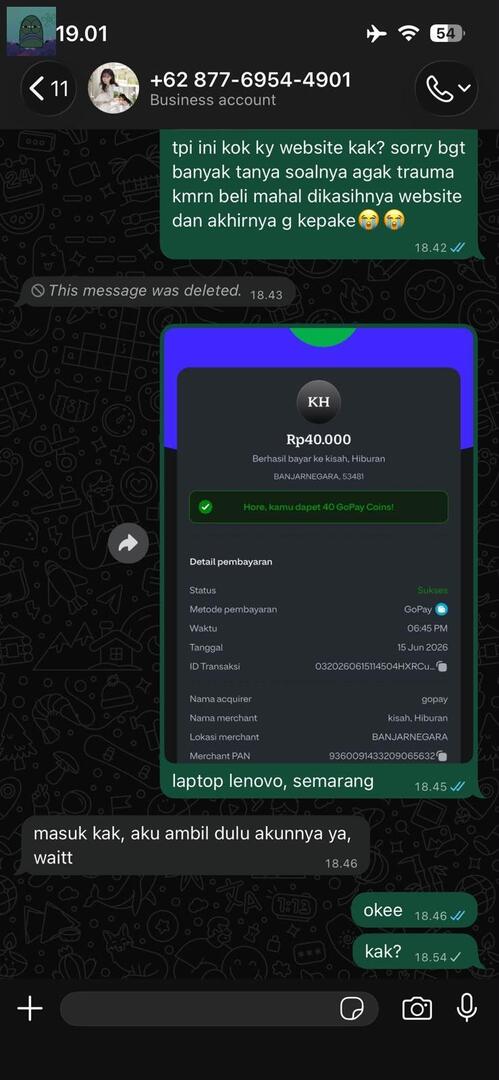Tap 'Hore, kamu dapet 40 GoPay Coins!' banner
The width and height of the screenshot is (499, 1080).
[x=318, y=507]
